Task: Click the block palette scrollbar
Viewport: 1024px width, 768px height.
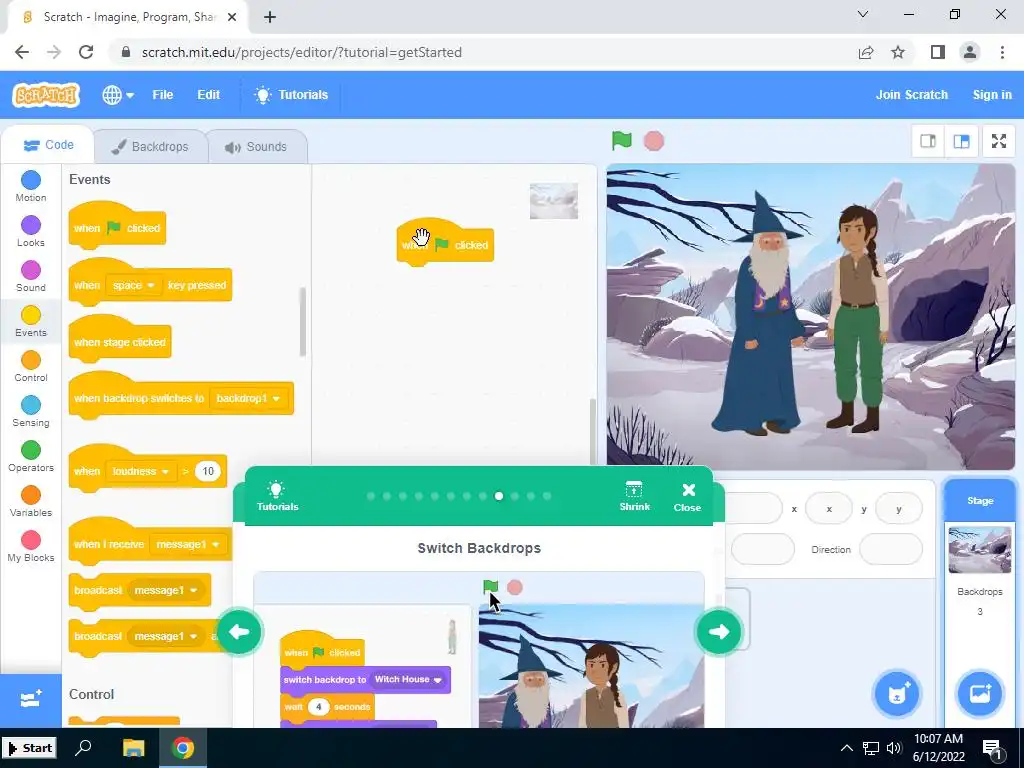Action: (x=302, y=321)
